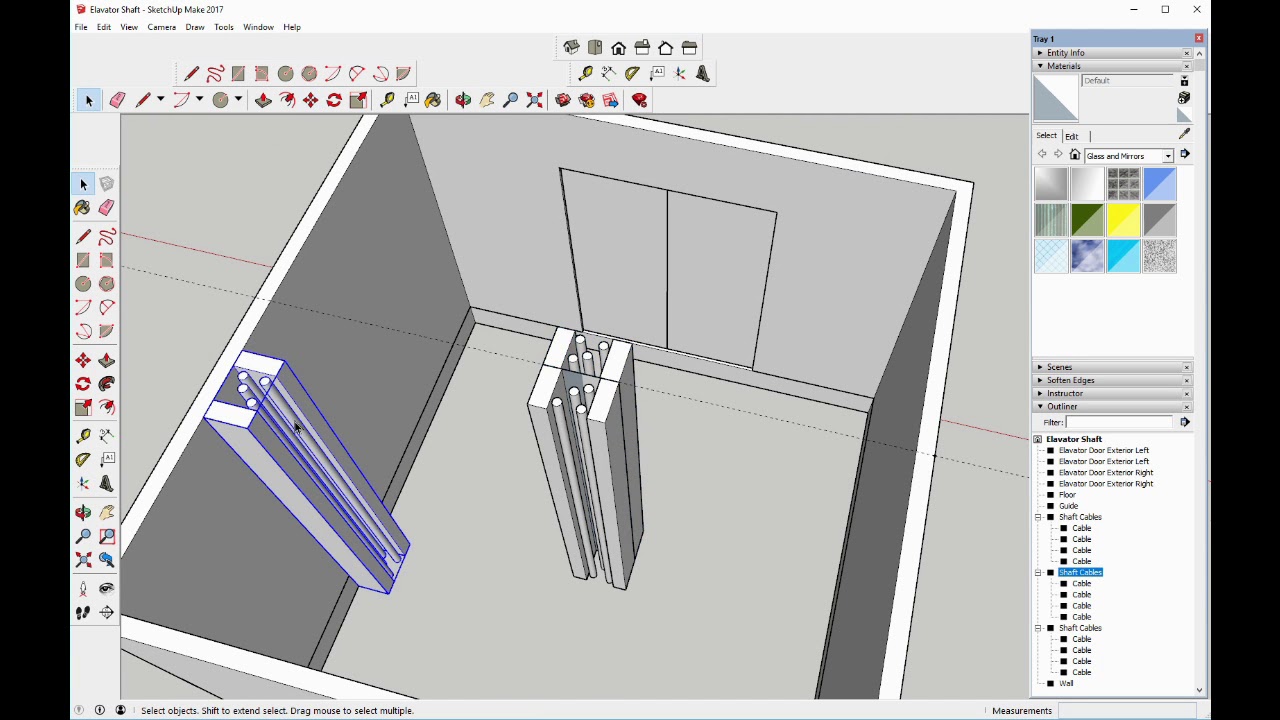The height and width of the screenshot is (720, 1280).
Task: Click the Create Material icon
Action: coord(1184,98)
